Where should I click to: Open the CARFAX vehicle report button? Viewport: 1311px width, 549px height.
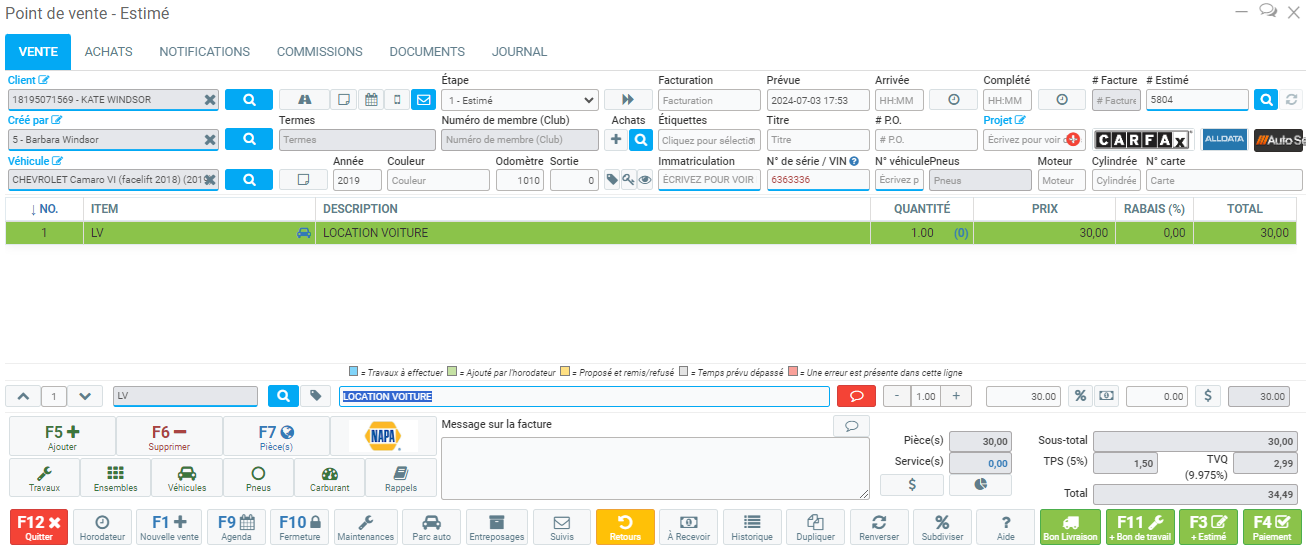[x=1144, y=140]
